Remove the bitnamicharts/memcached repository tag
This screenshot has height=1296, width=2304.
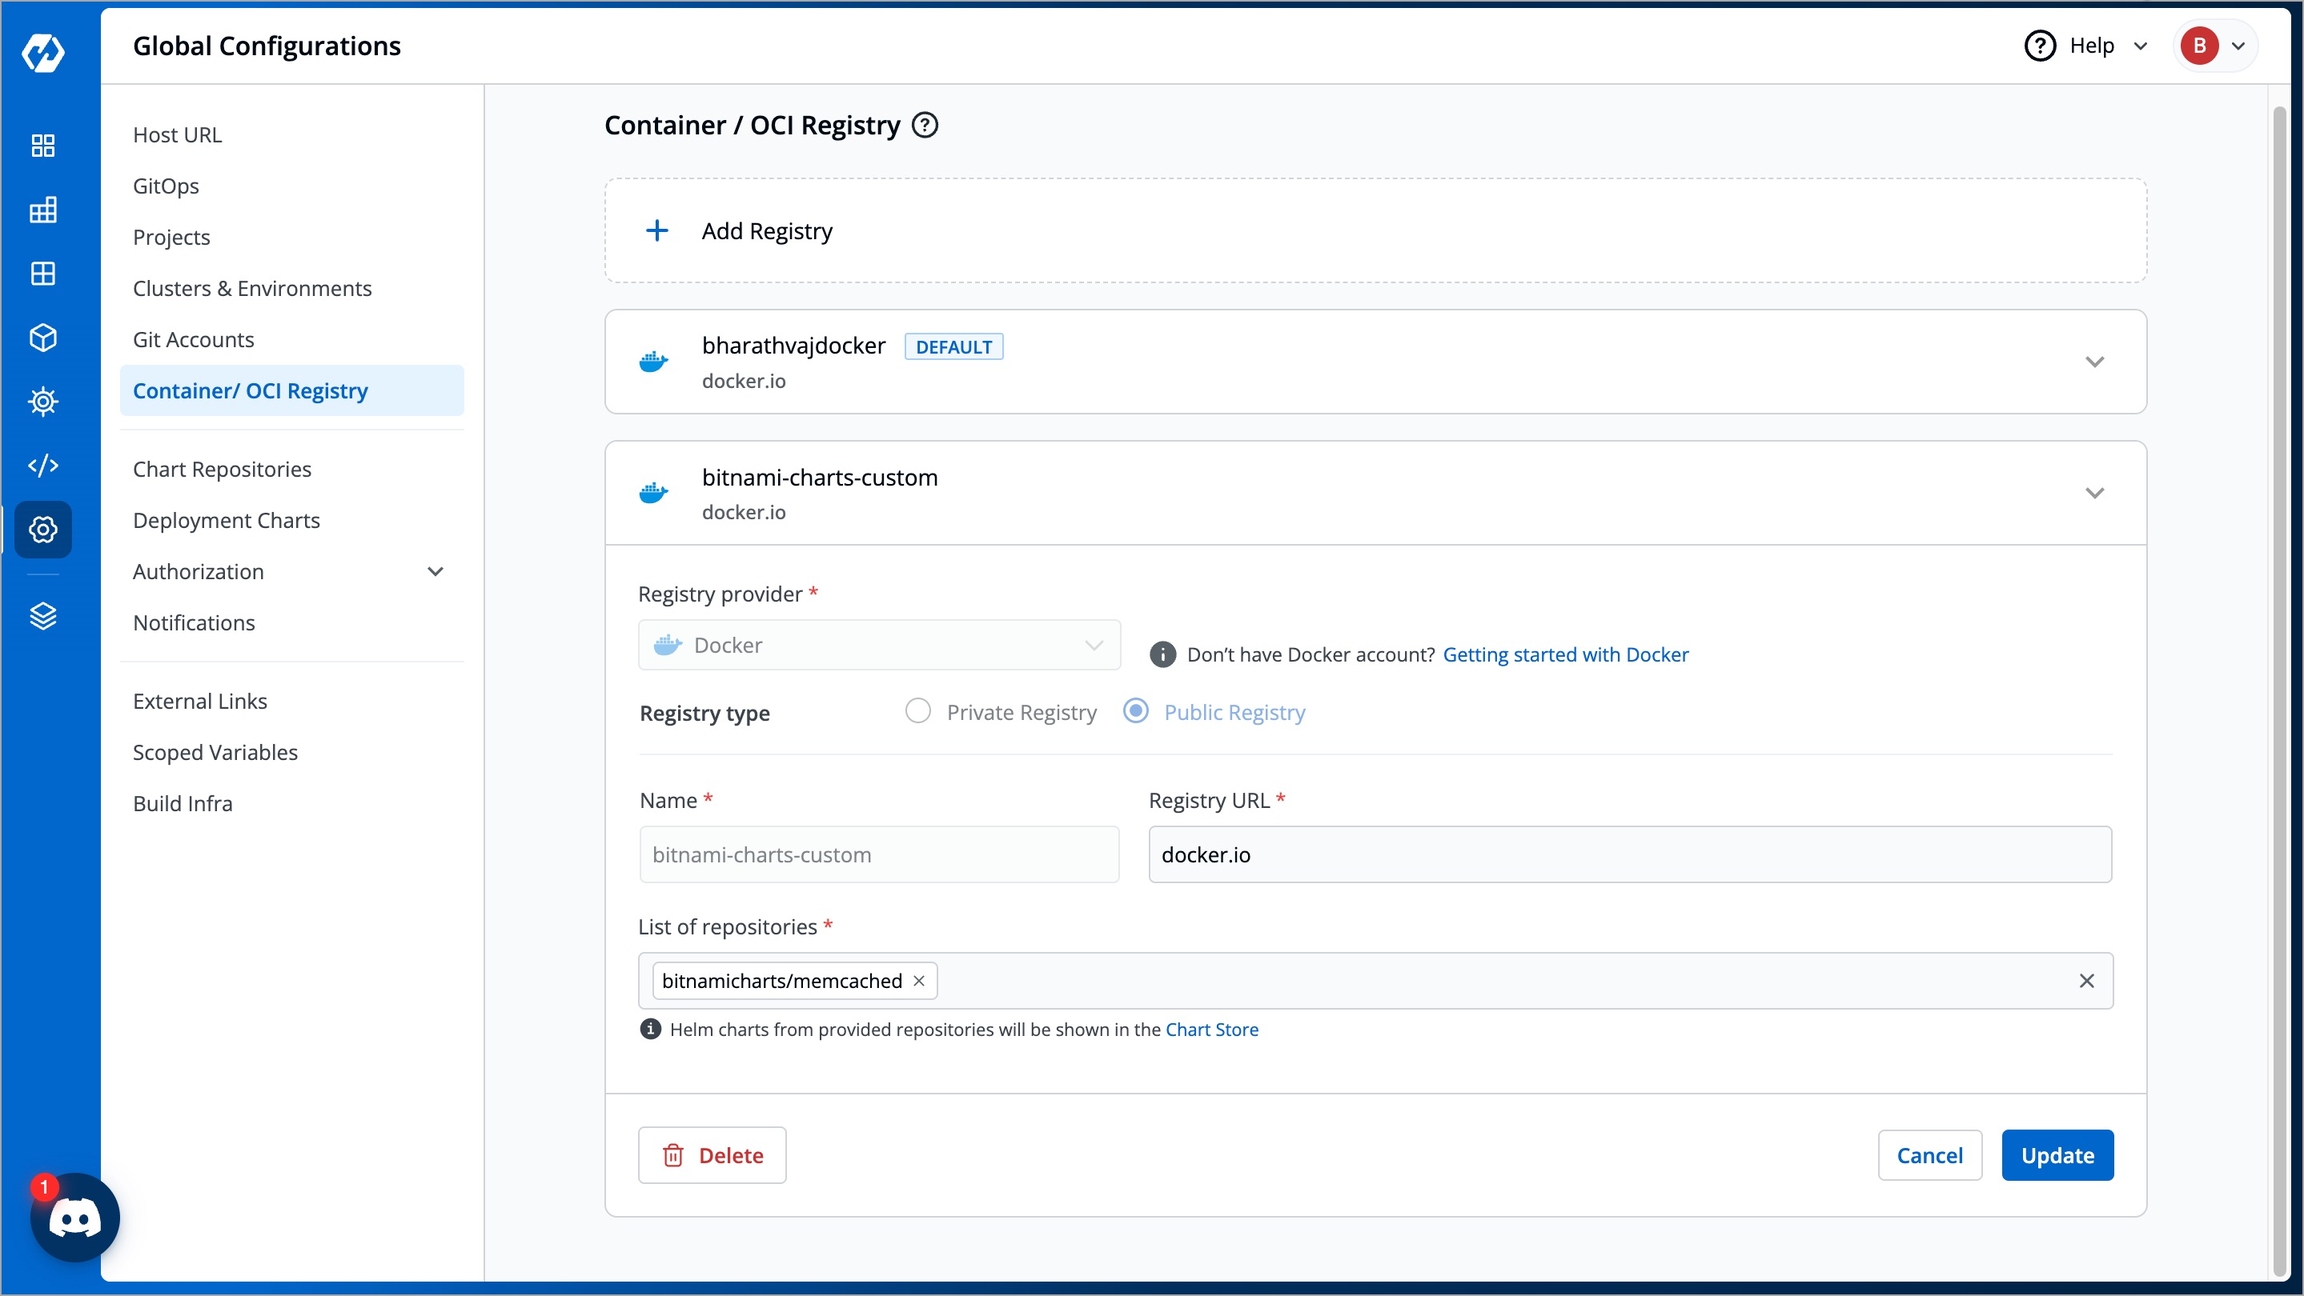[919, 981]
